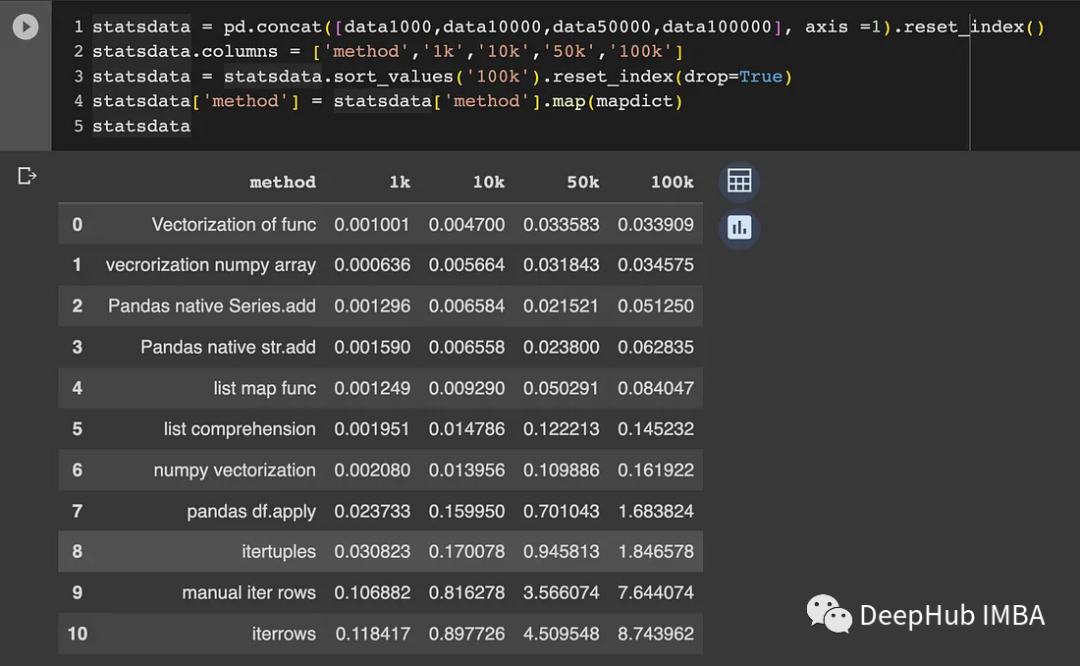Click the '10k' column header
This screenshot has width=1080, height=666.
coord(488,182)
